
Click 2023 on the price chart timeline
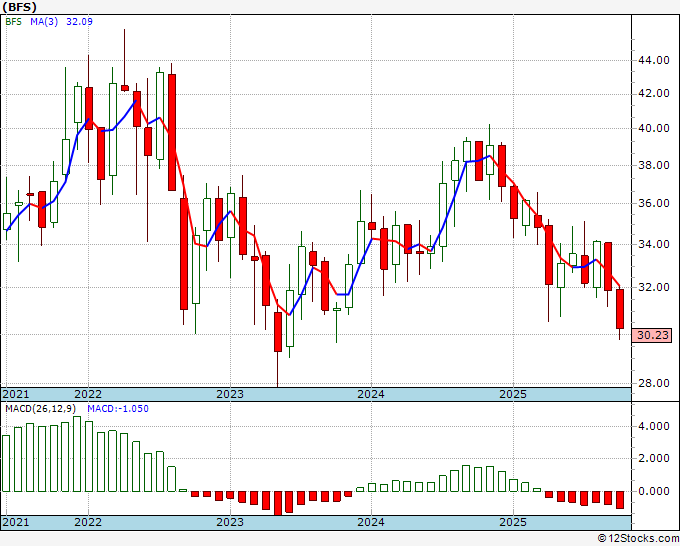(230, 394)
